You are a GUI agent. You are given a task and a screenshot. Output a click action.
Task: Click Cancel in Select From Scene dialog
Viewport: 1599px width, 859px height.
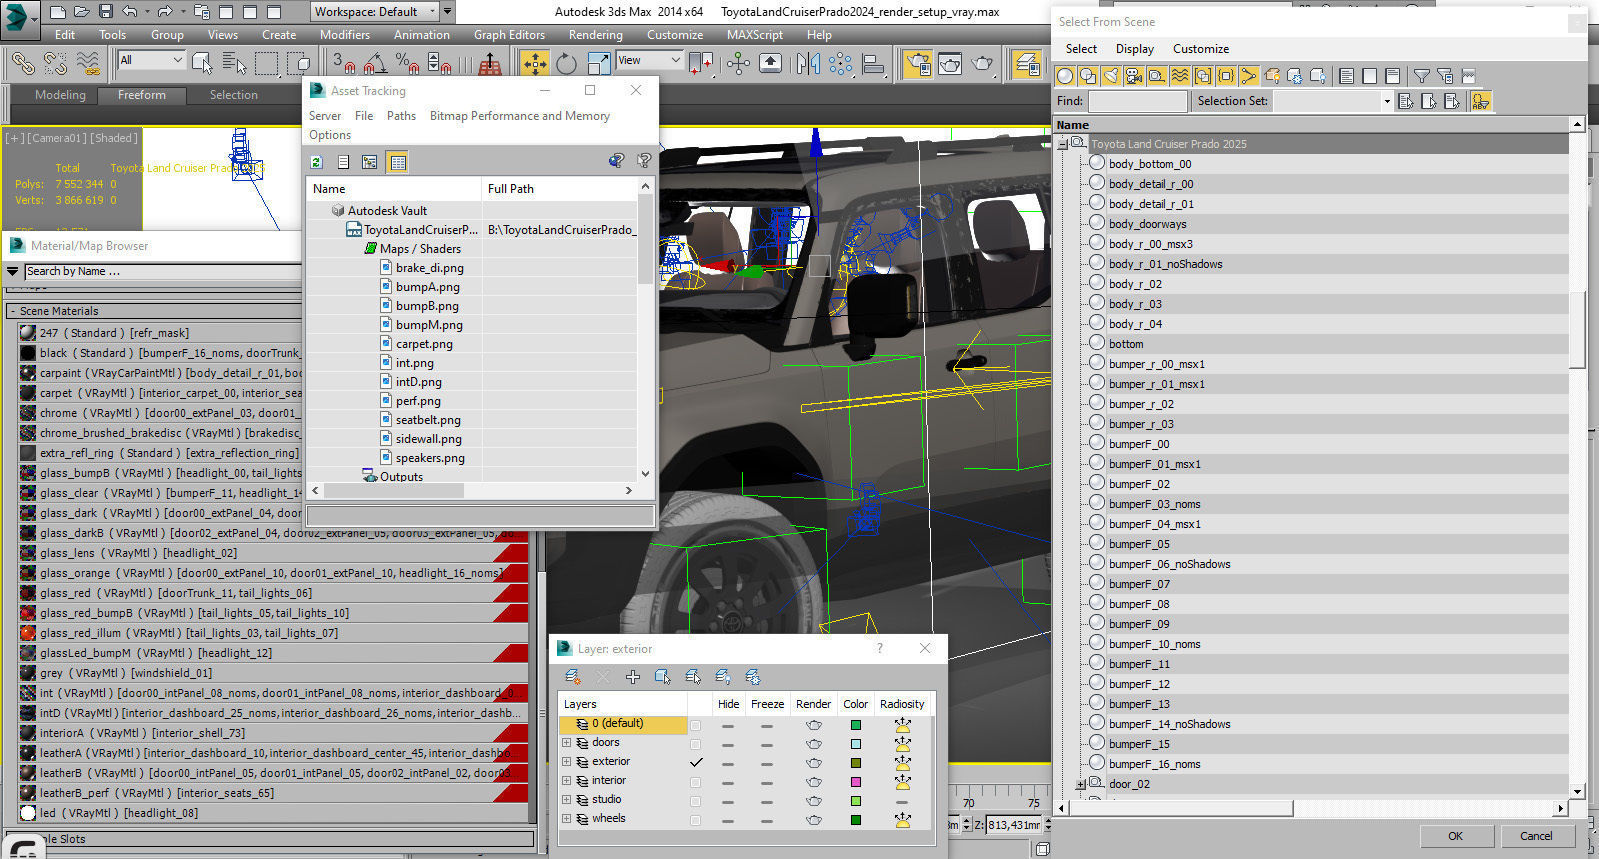(1536, 836)
